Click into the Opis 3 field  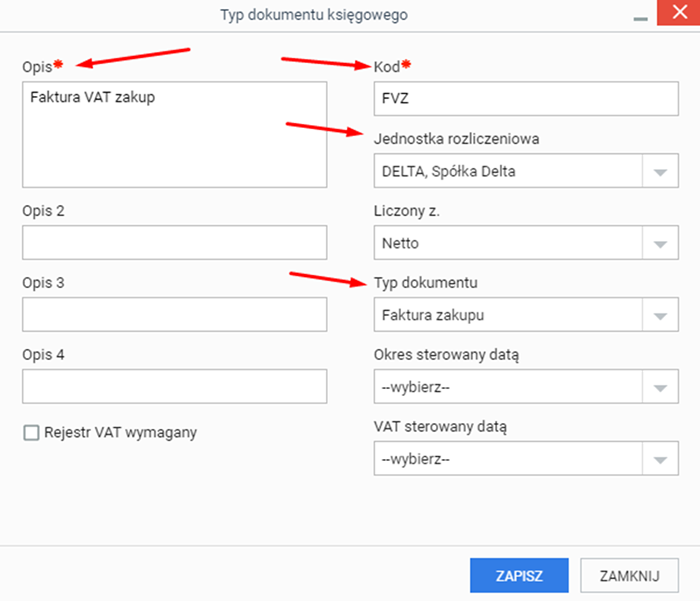(x=175, y=314)
